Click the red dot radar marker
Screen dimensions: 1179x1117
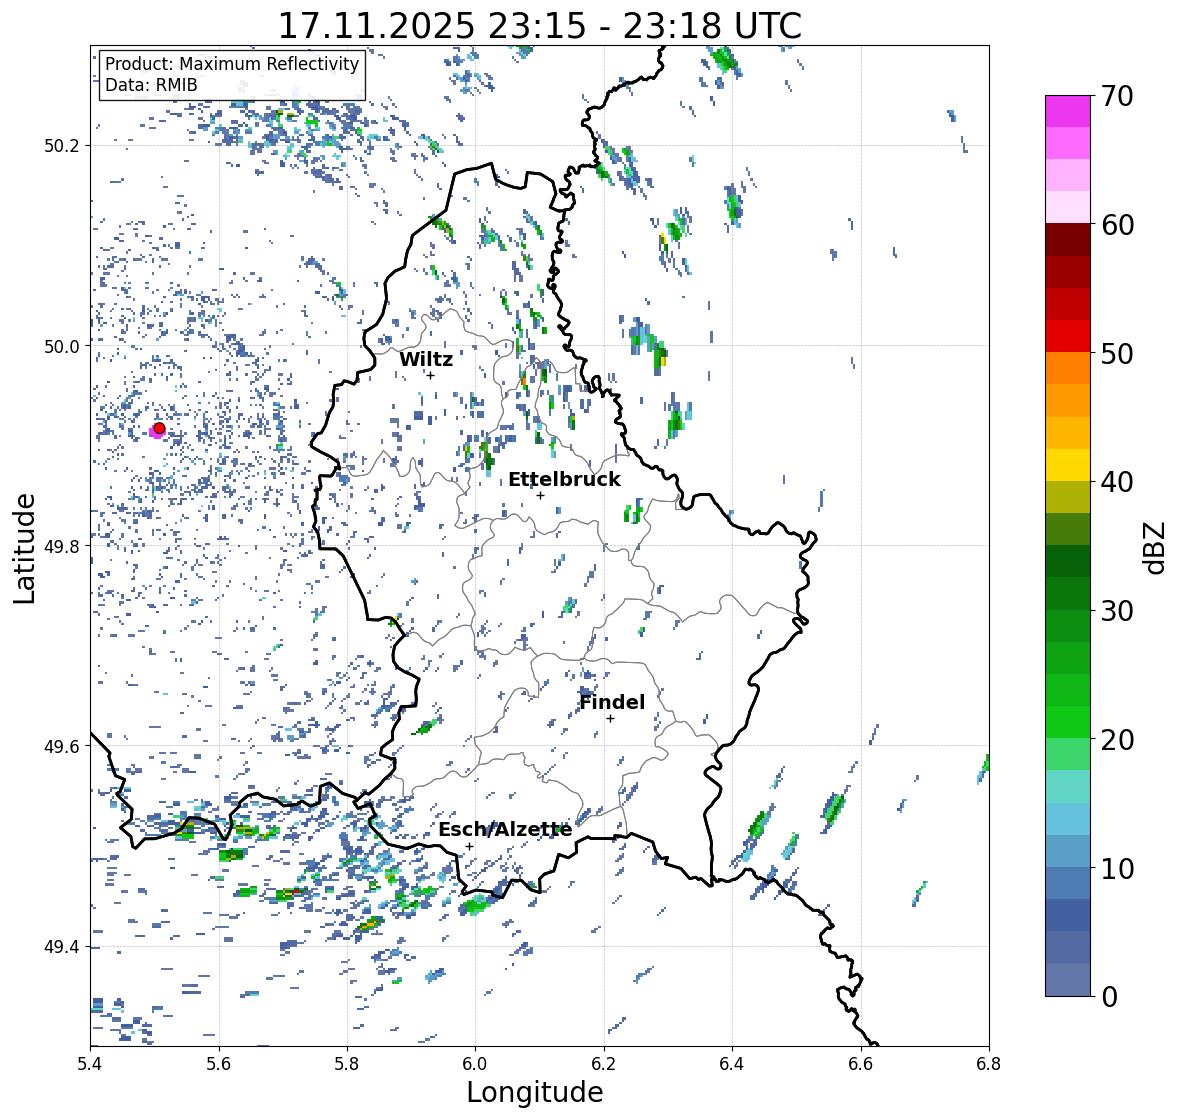159,428
